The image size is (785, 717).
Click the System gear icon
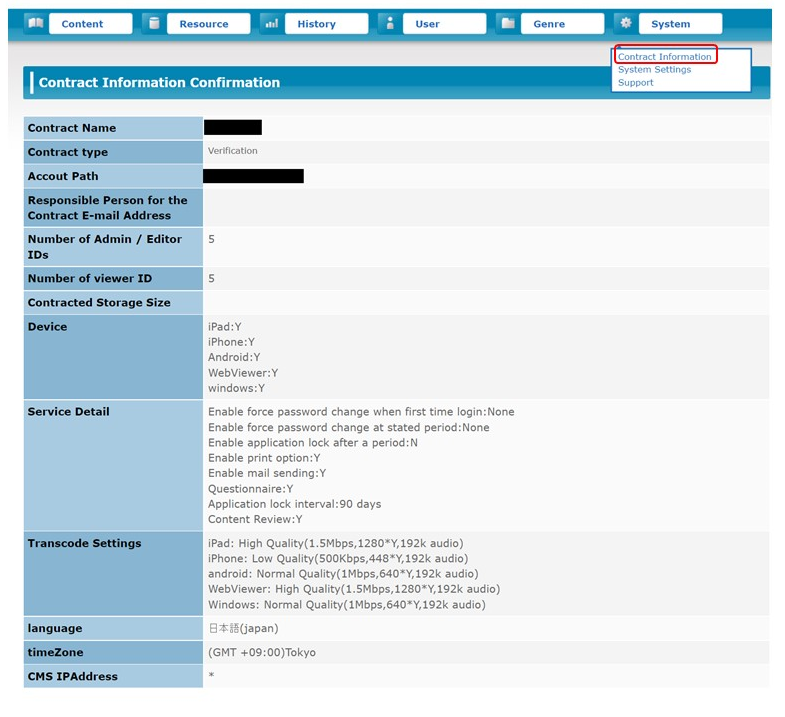(626, 23)
